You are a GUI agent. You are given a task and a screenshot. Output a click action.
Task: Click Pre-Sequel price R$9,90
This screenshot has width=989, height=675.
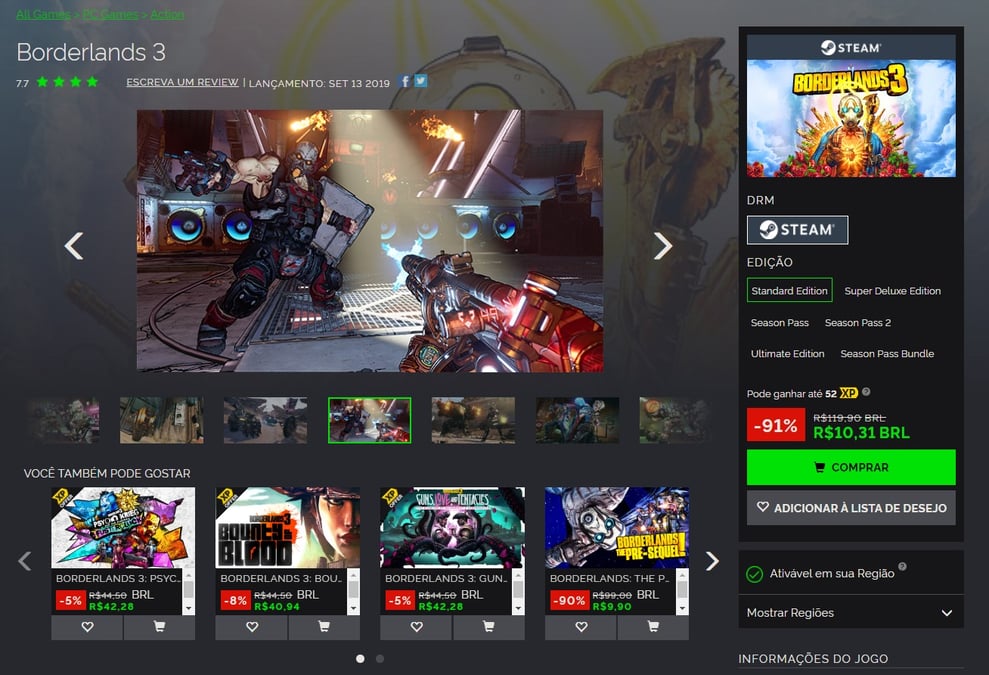pyautogui.click(x=612, y=607)
